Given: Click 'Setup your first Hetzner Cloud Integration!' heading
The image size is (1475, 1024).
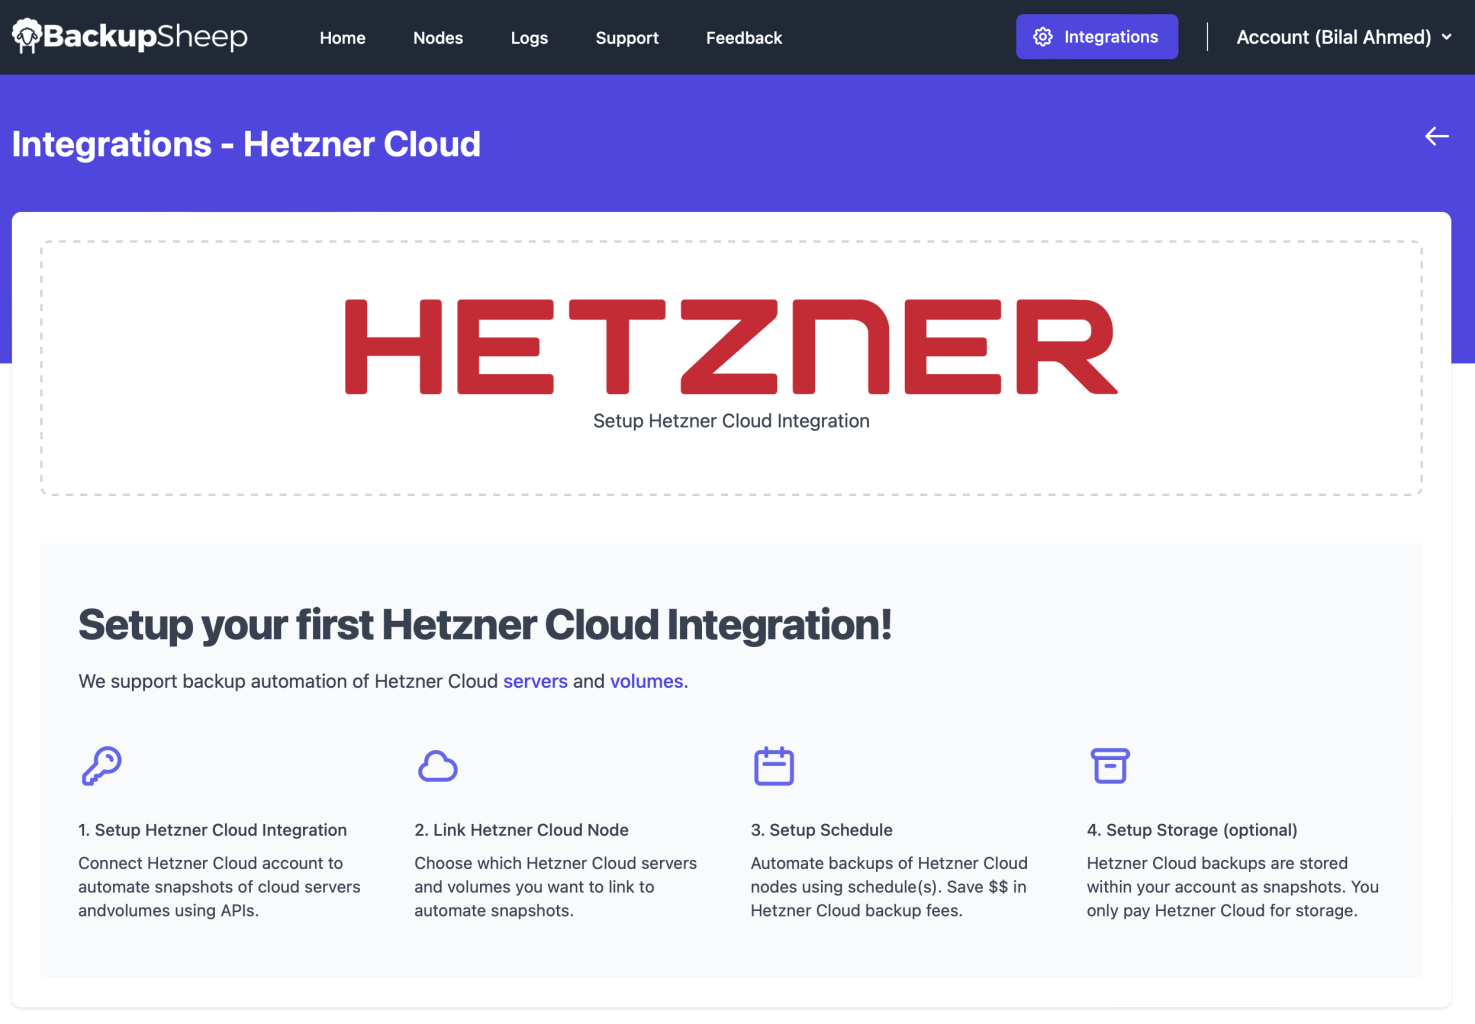Looking at the screenshot, I should [485, 625].
